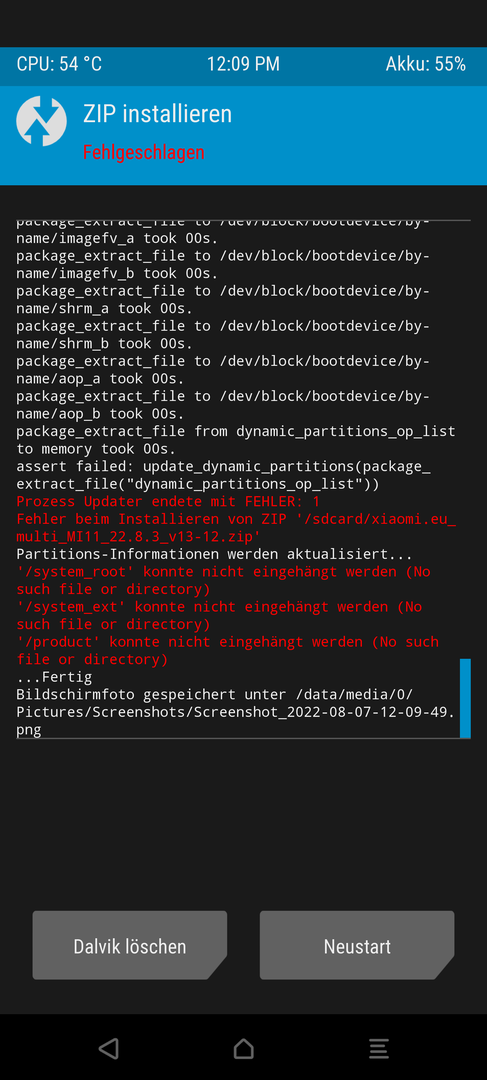The image size is (487, 1080).
Task: Tap the Dalvik löschen button
Action: point(129,945)
